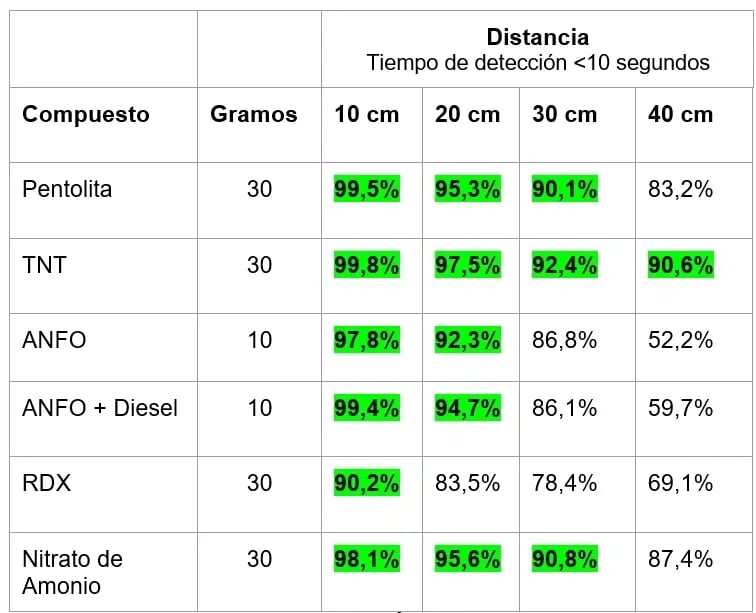Click the highlighted 90,6% TNT value
This screenshot has height=613, width=756.
pyautogui.click(x=680, y=265)
